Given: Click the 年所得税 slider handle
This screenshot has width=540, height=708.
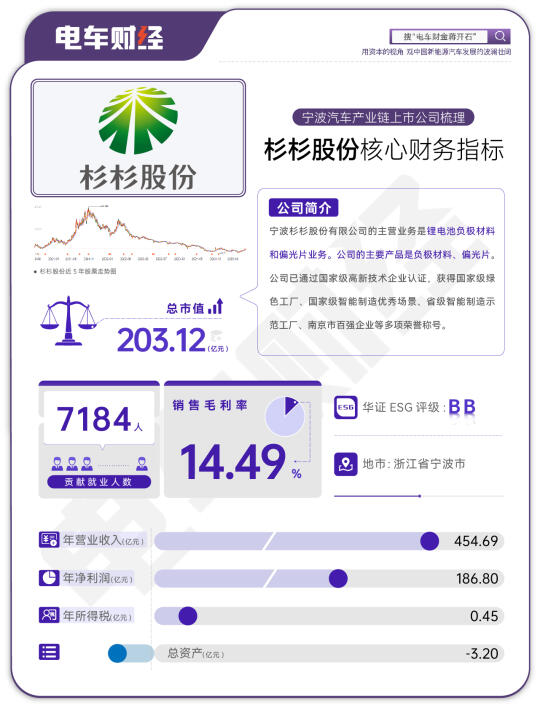Looking at the screenshot, I should (188, 616).
